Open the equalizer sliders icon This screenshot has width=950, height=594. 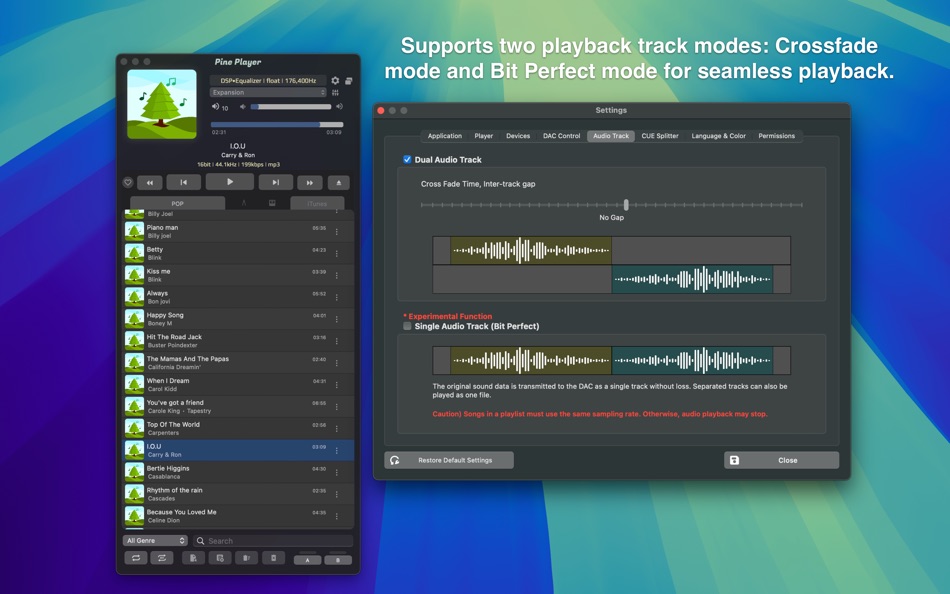point(335,93)
